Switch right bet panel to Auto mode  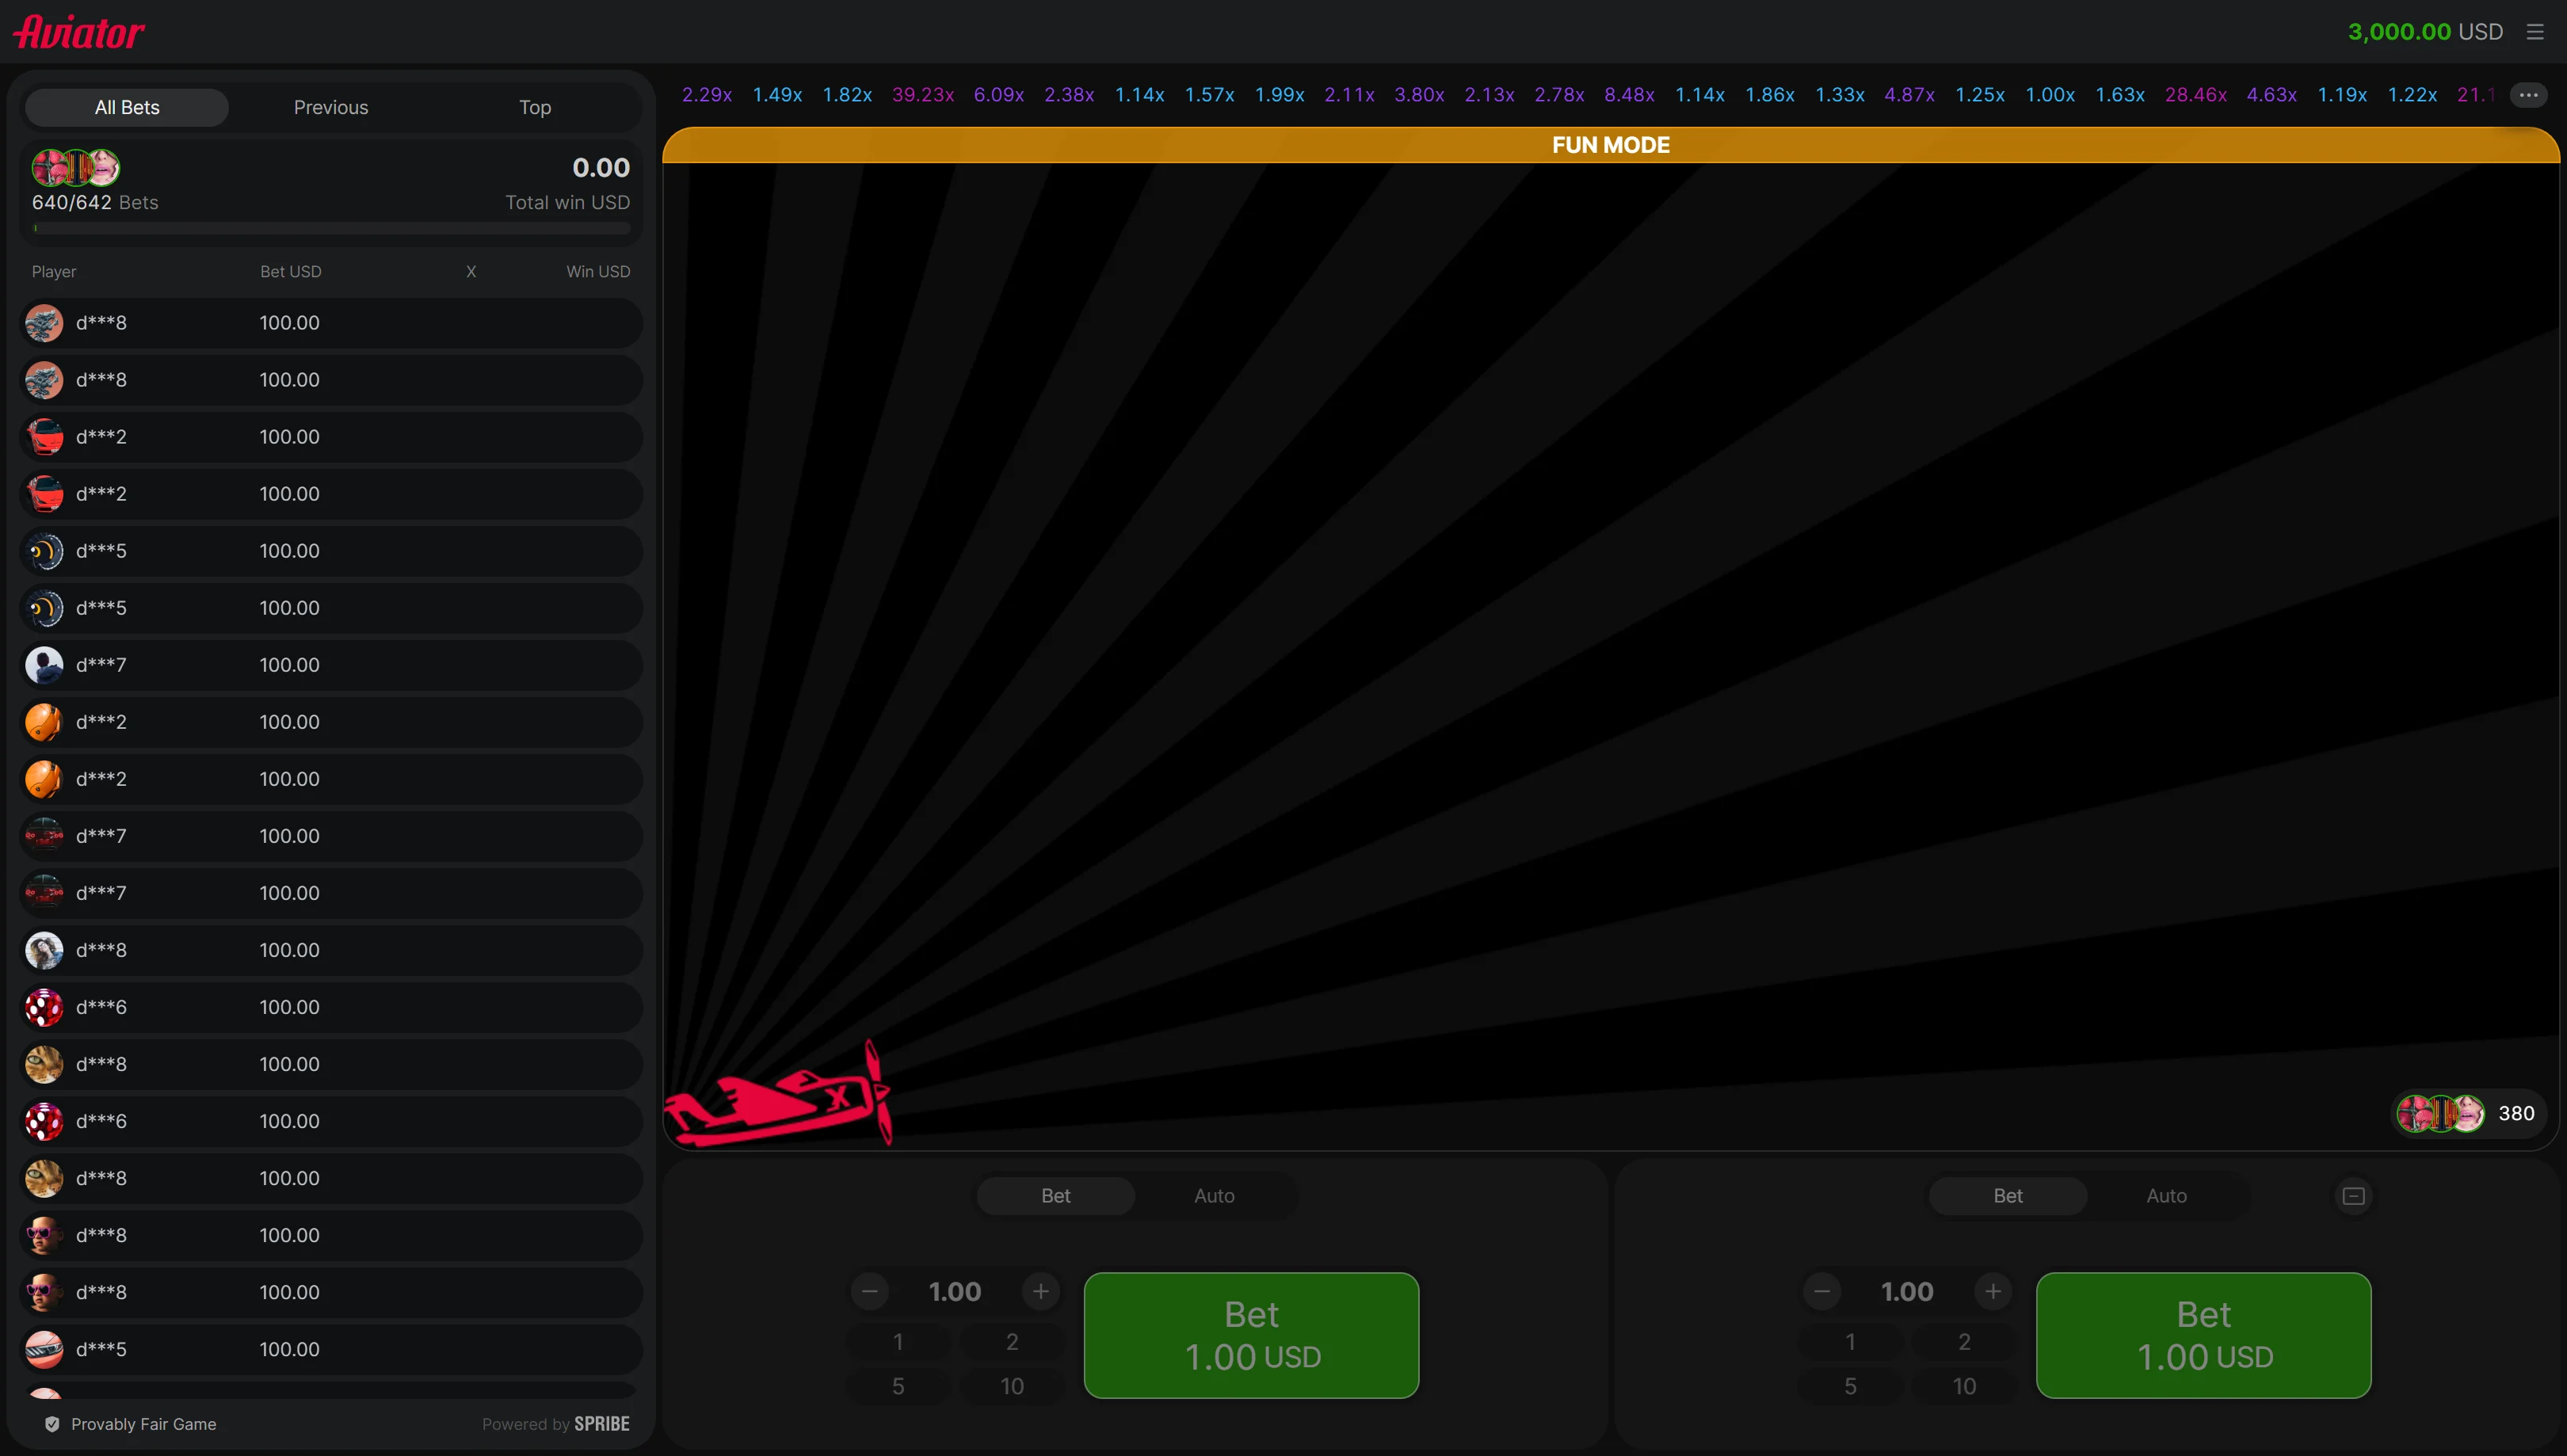point(2166,1196)
